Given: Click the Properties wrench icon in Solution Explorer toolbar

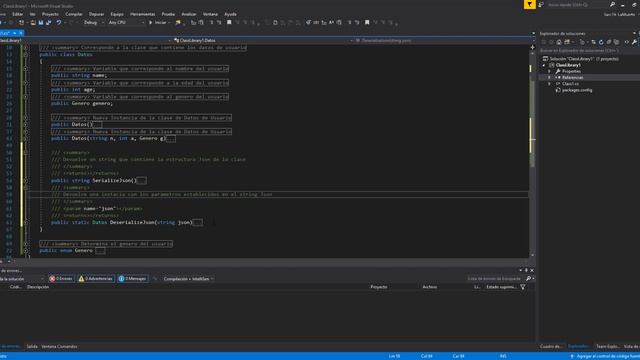Looking at the screenshot, I should (x=634, y=42).
